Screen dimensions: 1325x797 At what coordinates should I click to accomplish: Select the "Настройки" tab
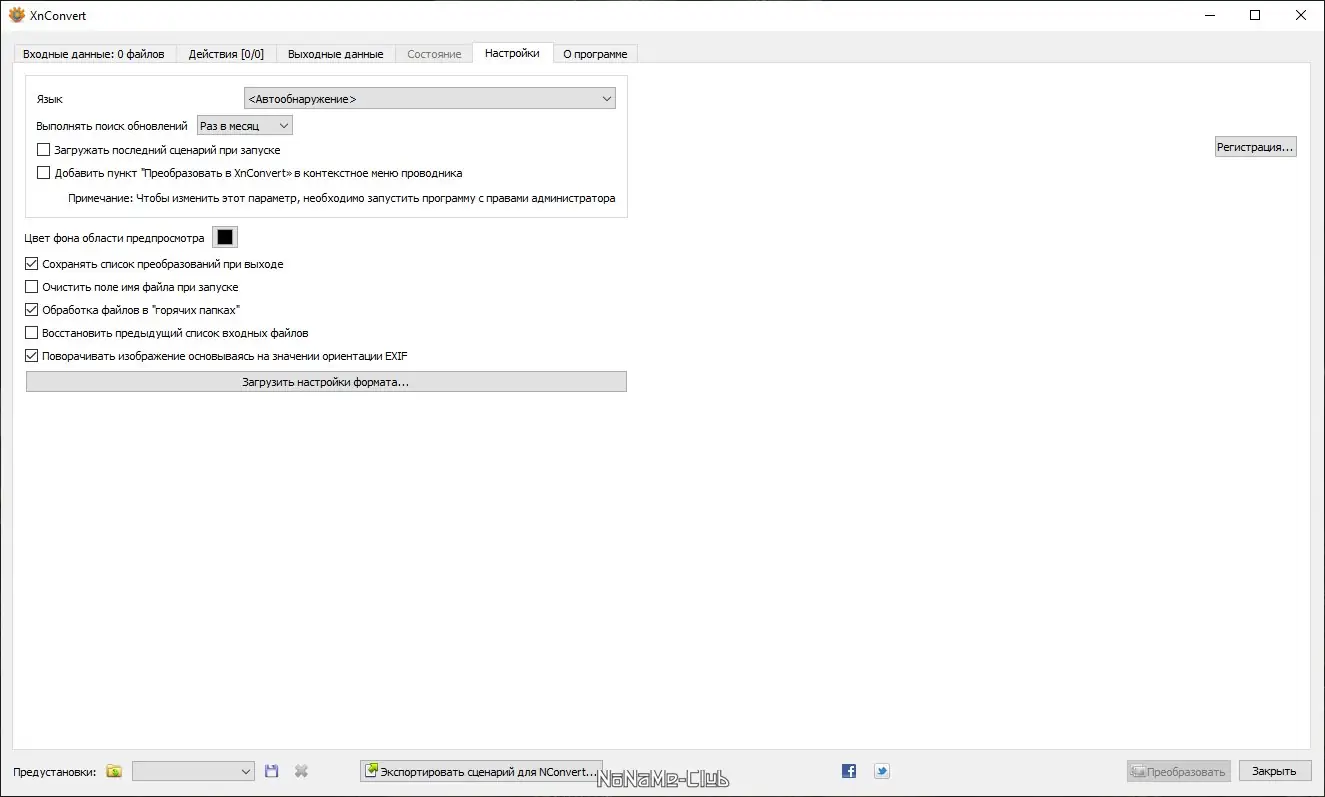tap(512, 53)
